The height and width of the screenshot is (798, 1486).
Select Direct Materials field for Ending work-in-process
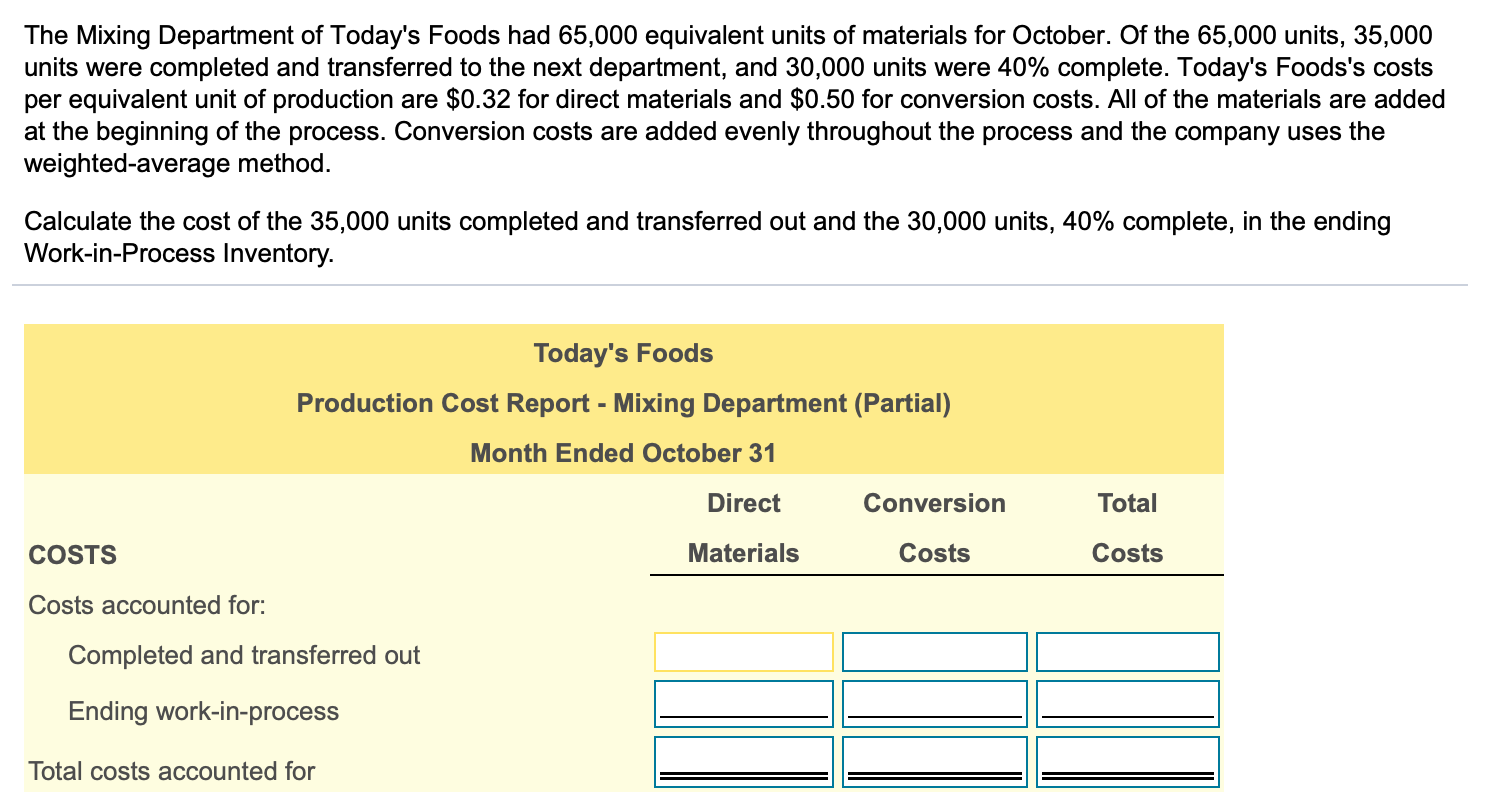744,704
